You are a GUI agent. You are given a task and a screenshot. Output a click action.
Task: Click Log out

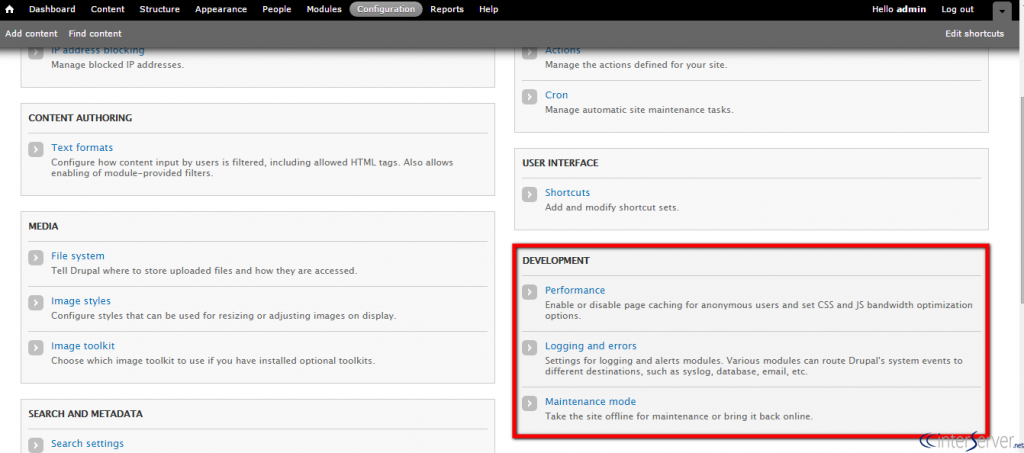957,9
